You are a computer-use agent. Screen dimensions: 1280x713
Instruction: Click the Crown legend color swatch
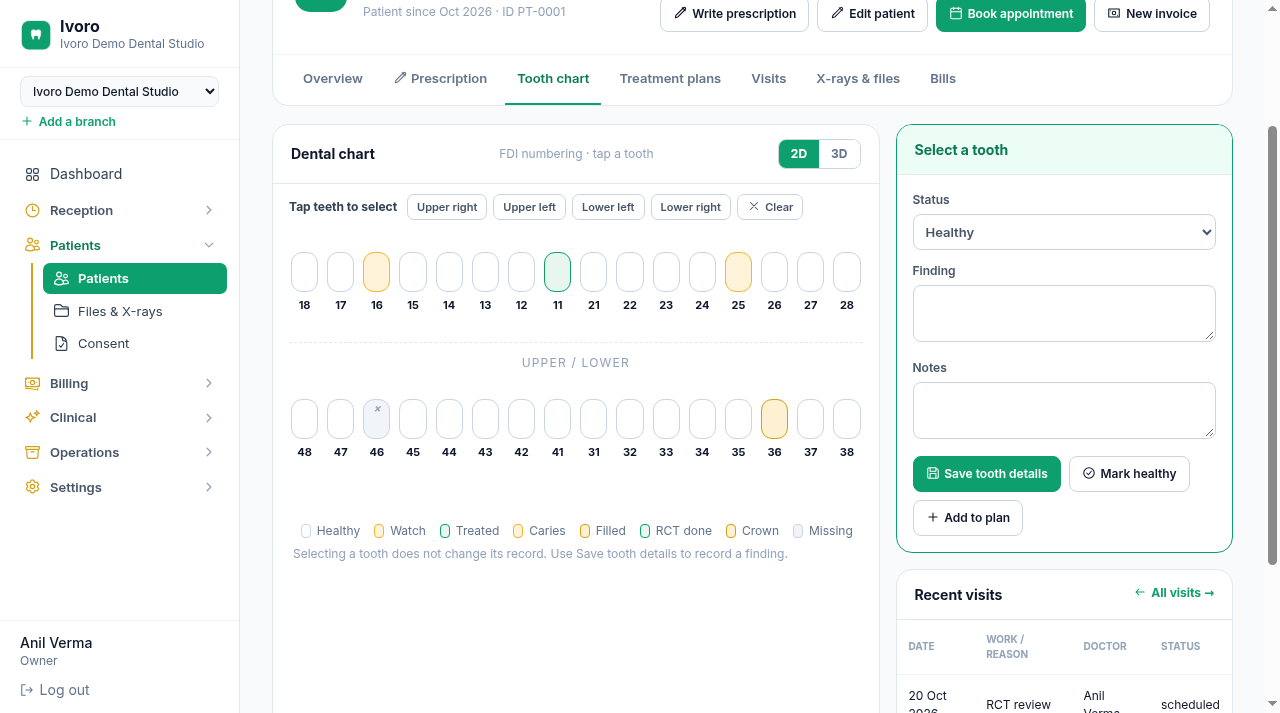731,531
